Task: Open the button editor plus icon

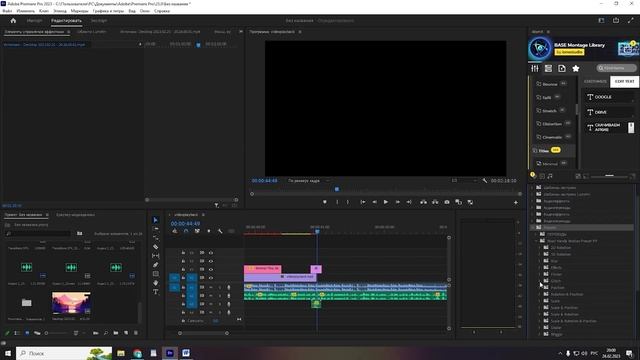Action: click(516, 202)
